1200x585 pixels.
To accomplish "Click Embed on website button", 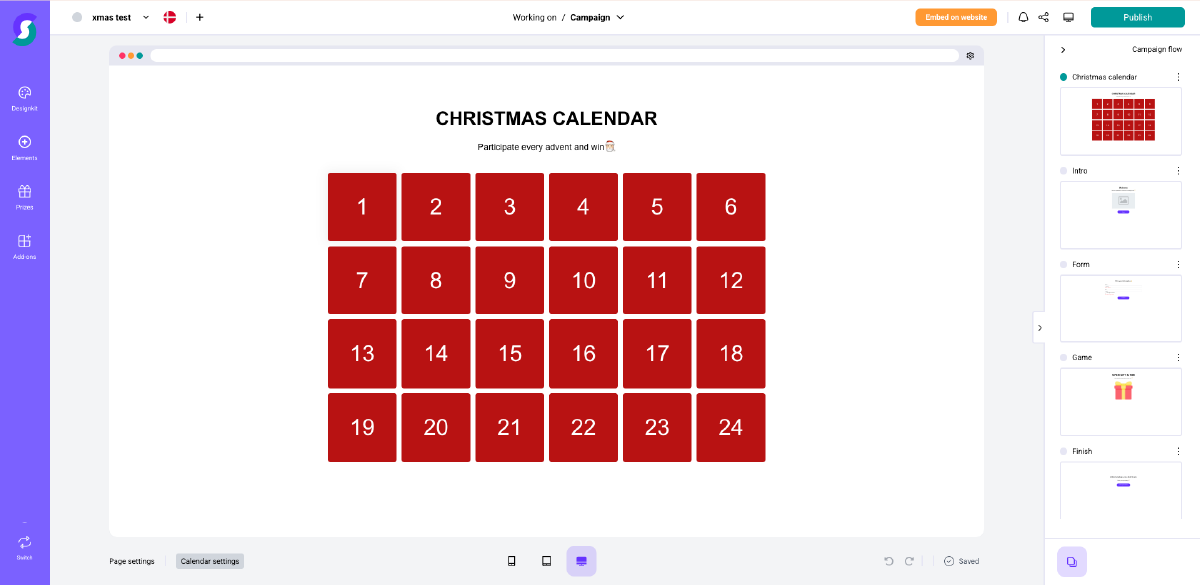I will [956, 17].
